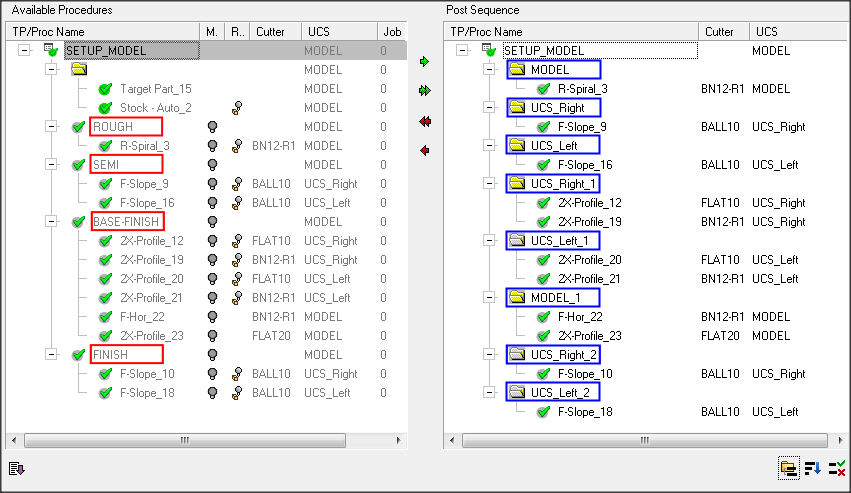Toggle the lightbulb on BASE-FINISH row
Screen dimensions: 851x493
[x=212, y=222]
